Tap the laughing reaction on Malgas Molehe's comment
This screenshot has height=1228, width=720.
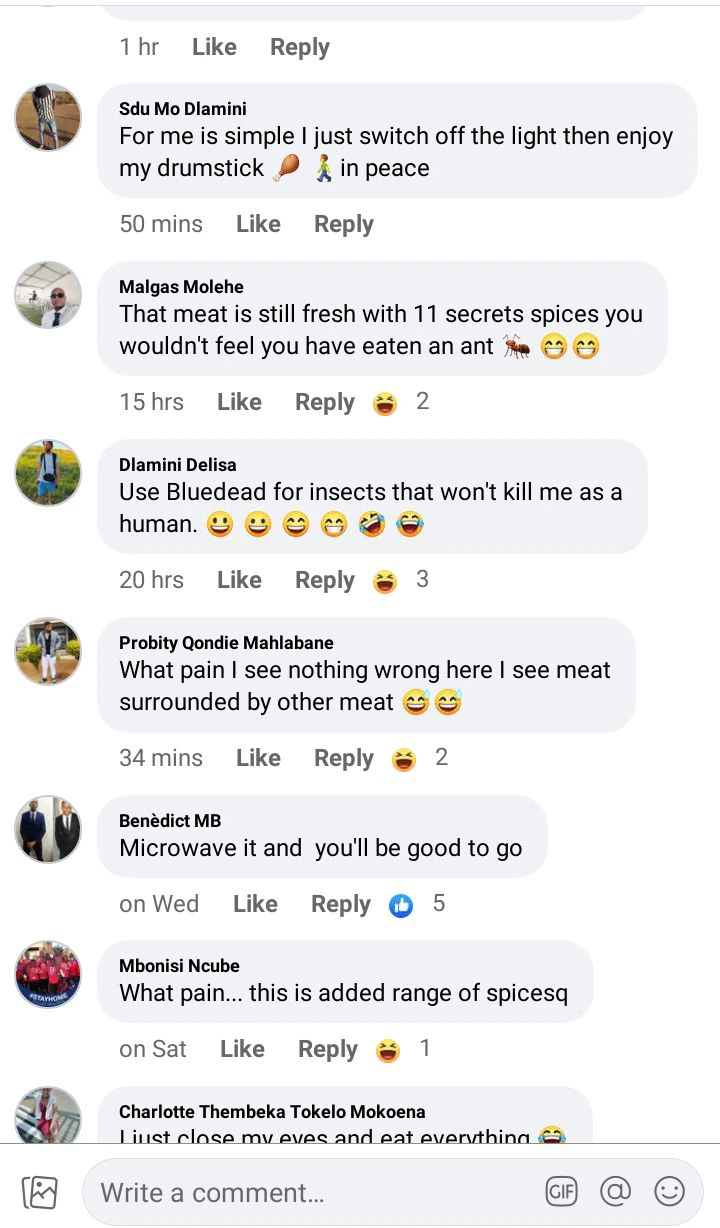pos(384,403)
